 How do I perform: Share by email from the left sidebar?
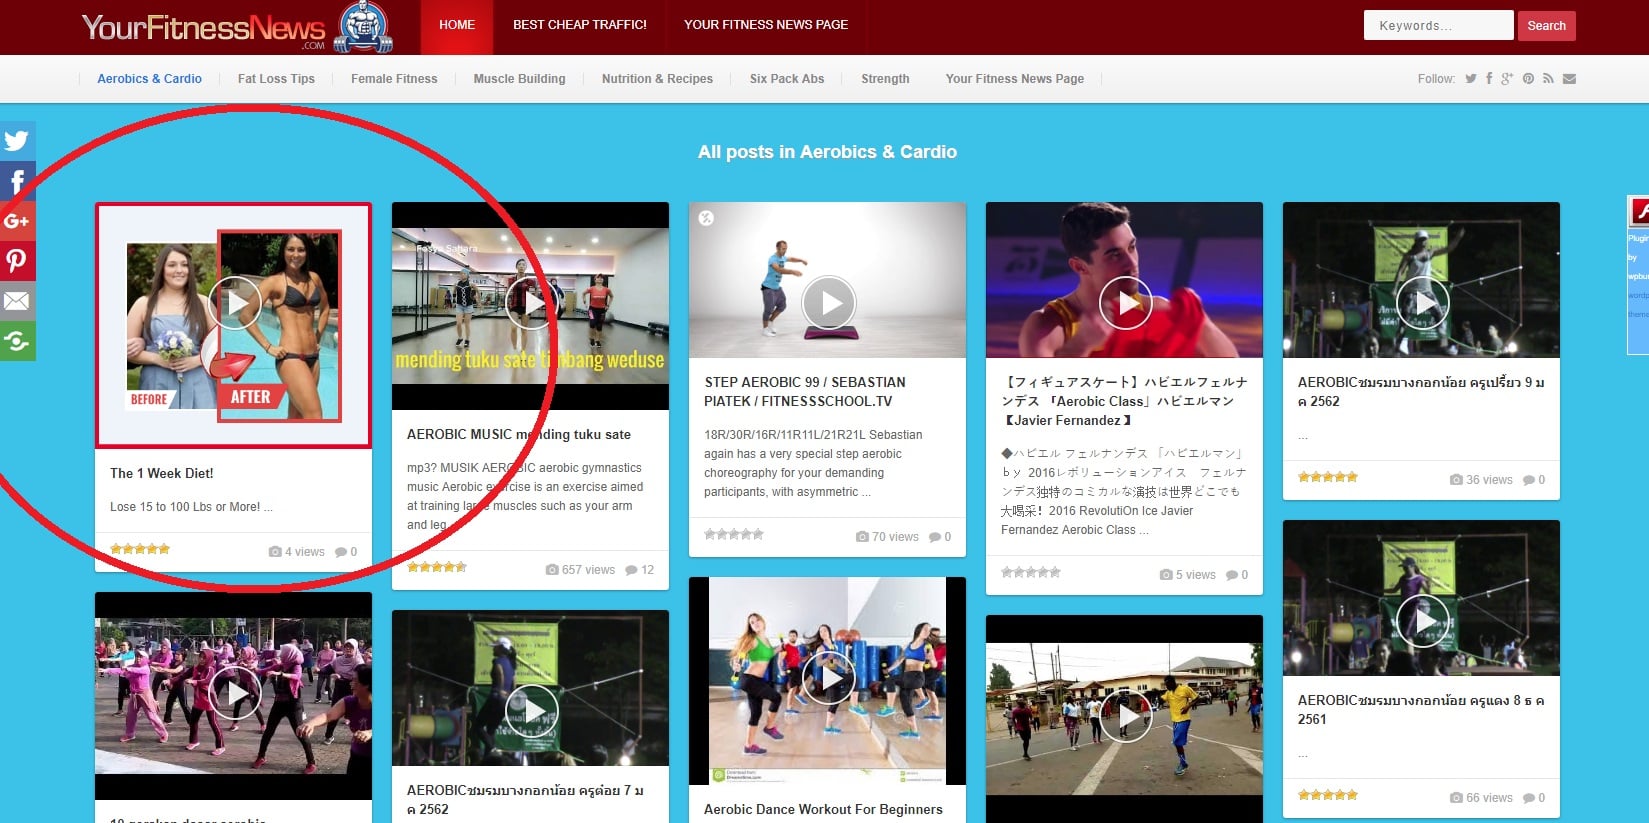17,301
